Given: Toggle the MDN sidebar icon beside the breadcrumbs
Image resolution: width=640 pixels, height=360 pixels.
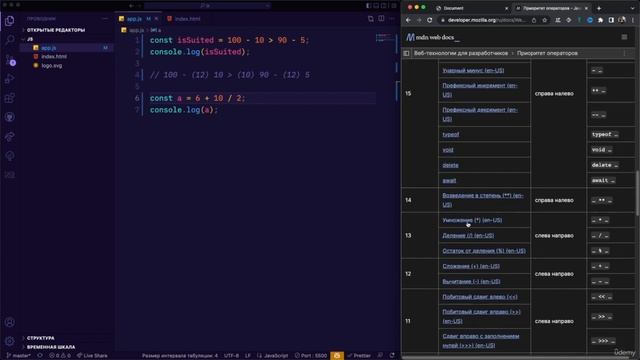Looking at the screenshot, I should point(406,53).
